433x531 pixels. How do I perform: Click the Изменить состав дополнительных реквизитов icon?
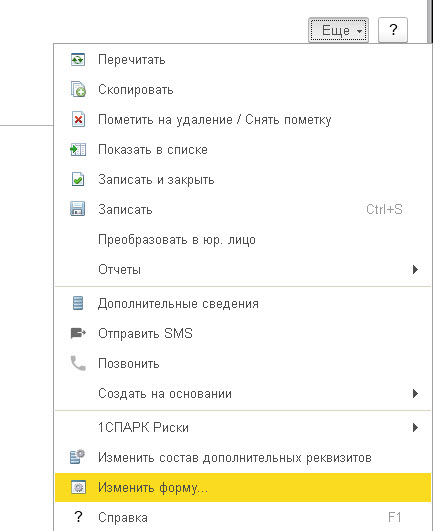click(77, 457)
